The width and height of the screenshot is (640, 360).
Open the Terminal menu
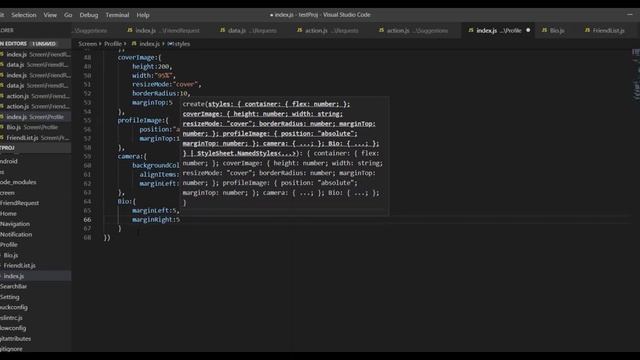pyautogui.click(x=117, y=15)
